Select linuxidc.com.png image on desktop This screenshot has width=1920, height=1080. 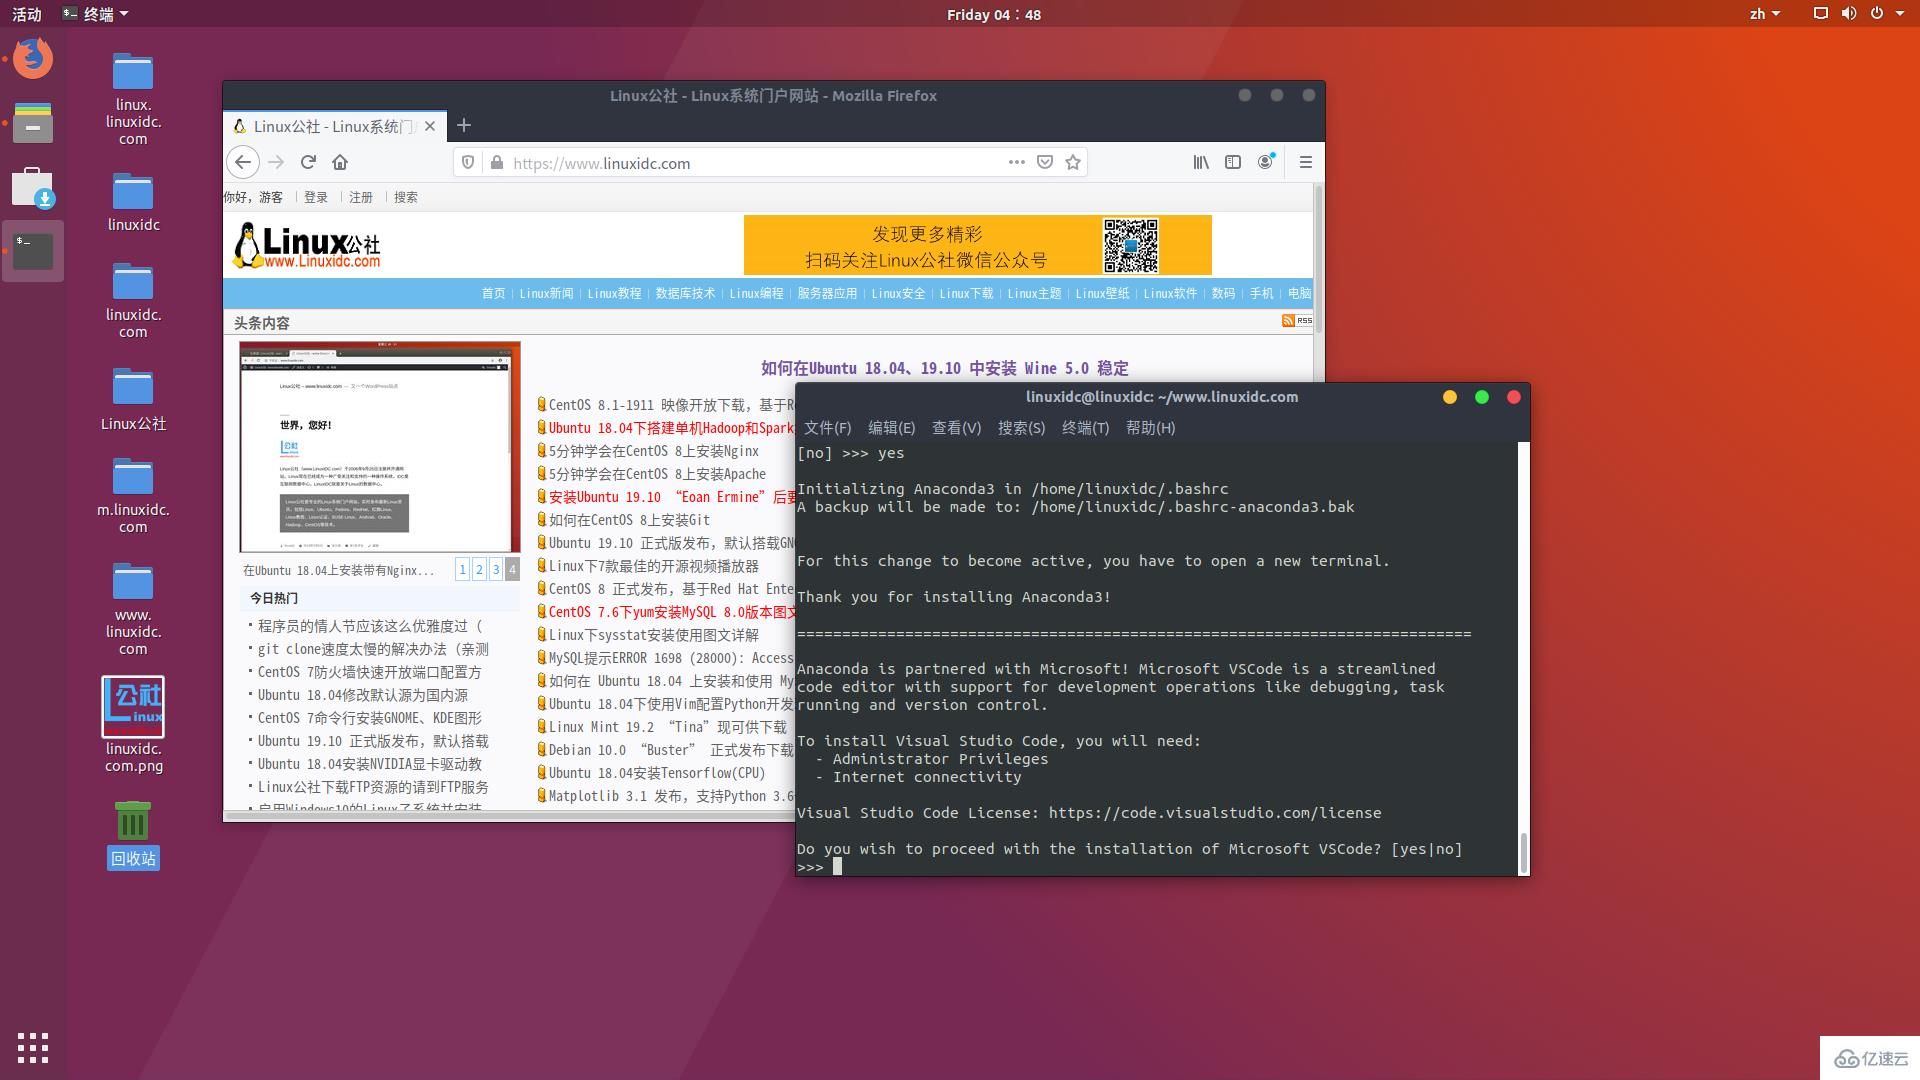point(133,725)
